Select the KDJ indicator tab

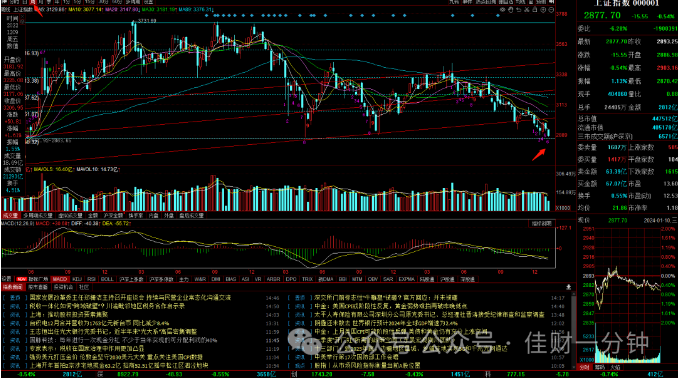pos(77,279)
